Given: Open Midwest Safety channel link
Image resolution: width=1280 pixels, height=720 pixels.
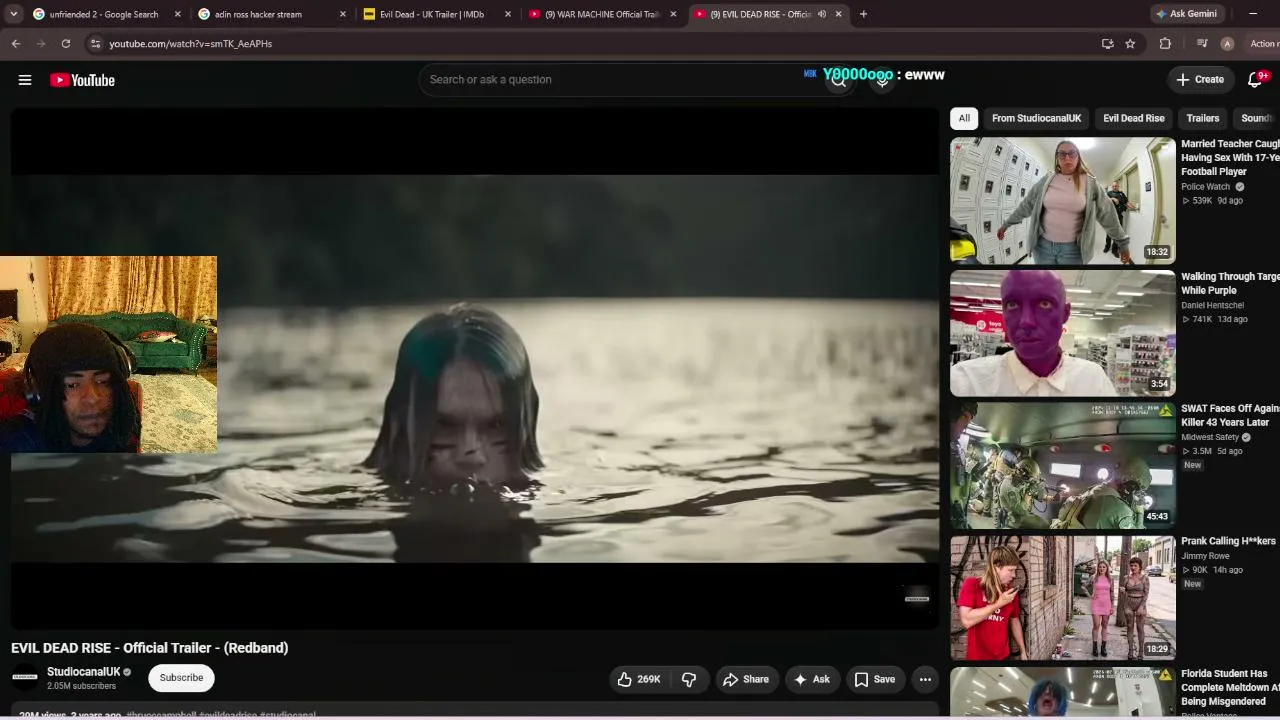Looking at the screenshot, I should 1210,437.
